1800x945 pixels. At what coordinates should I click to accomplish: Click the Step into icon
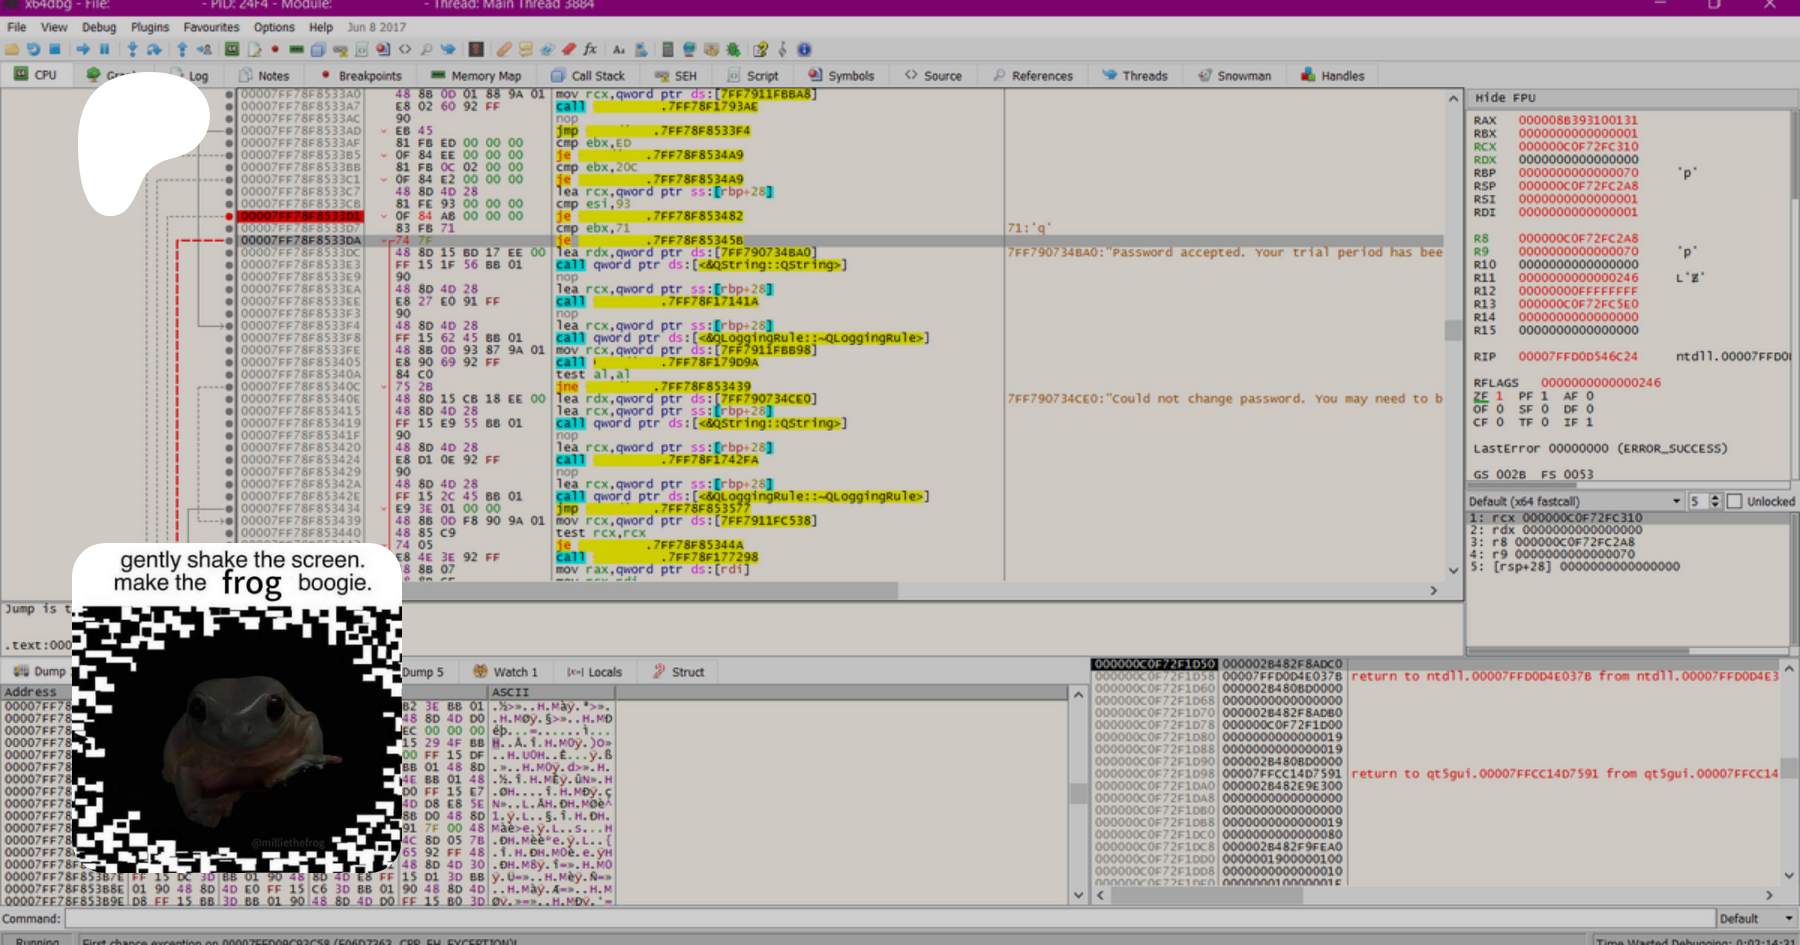point(132,49)
